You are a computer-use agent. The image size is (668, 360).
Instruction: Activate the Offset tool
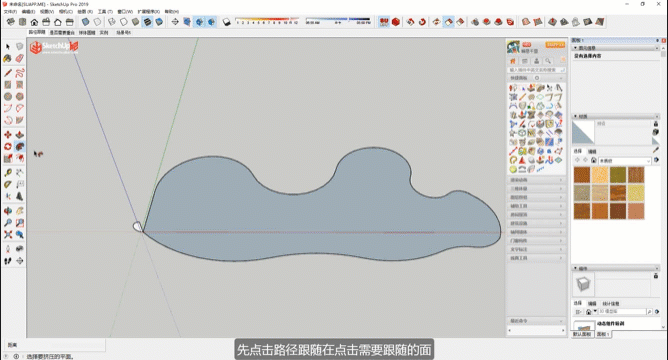coord(20,158)
